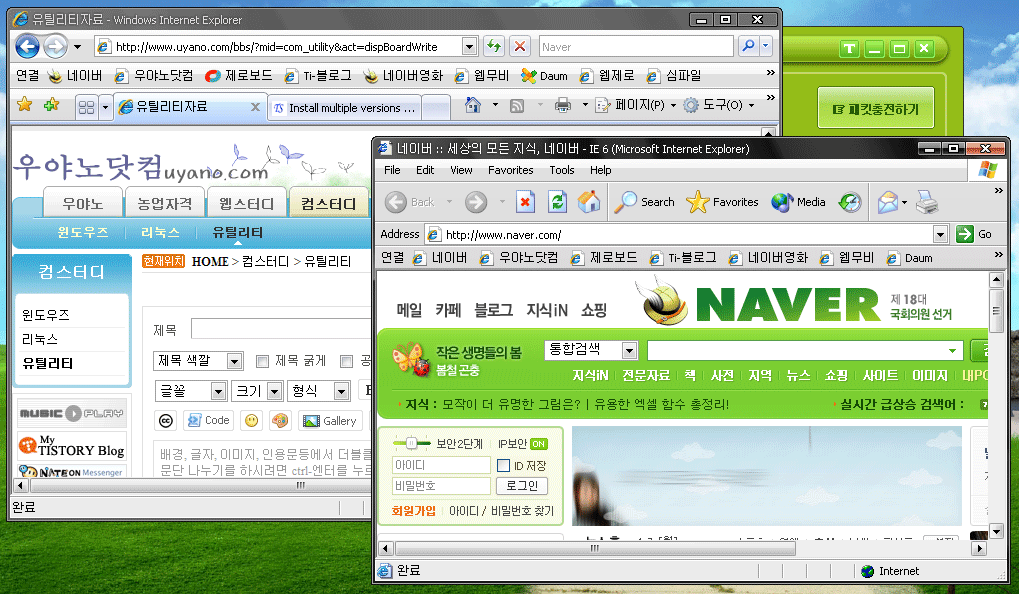Click the Stop icon in IE6 toolbar

525,202
